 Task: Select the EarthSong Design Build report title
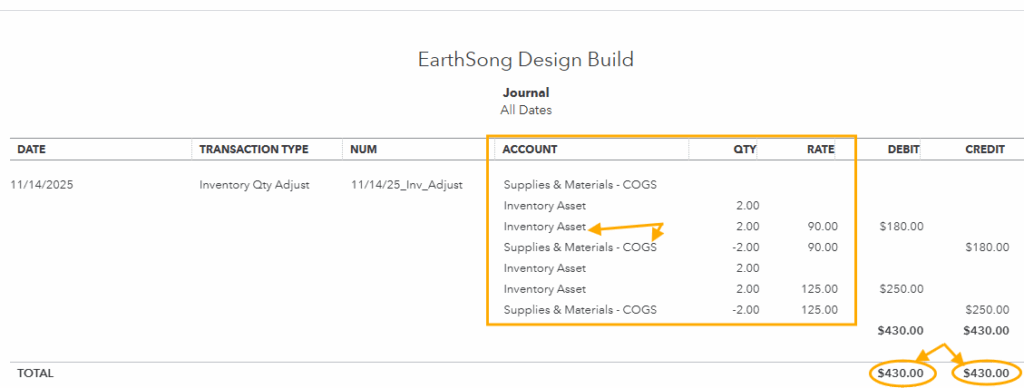pyautogui.click(x=526, y=60)
